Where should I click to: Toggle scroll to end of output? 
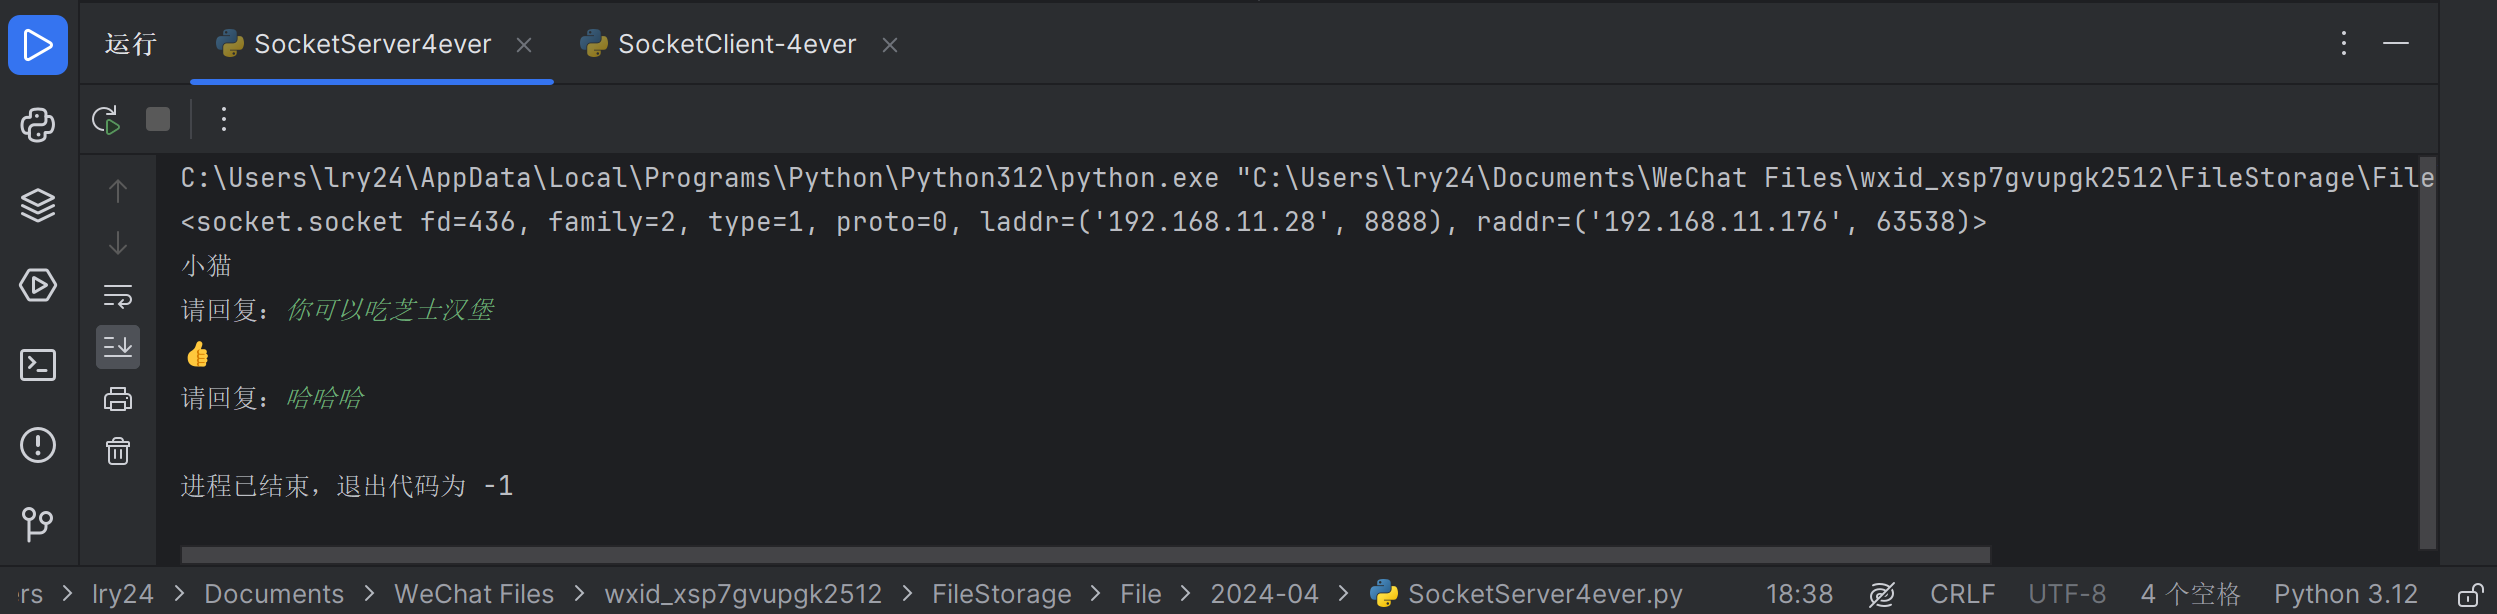(118, 347)
